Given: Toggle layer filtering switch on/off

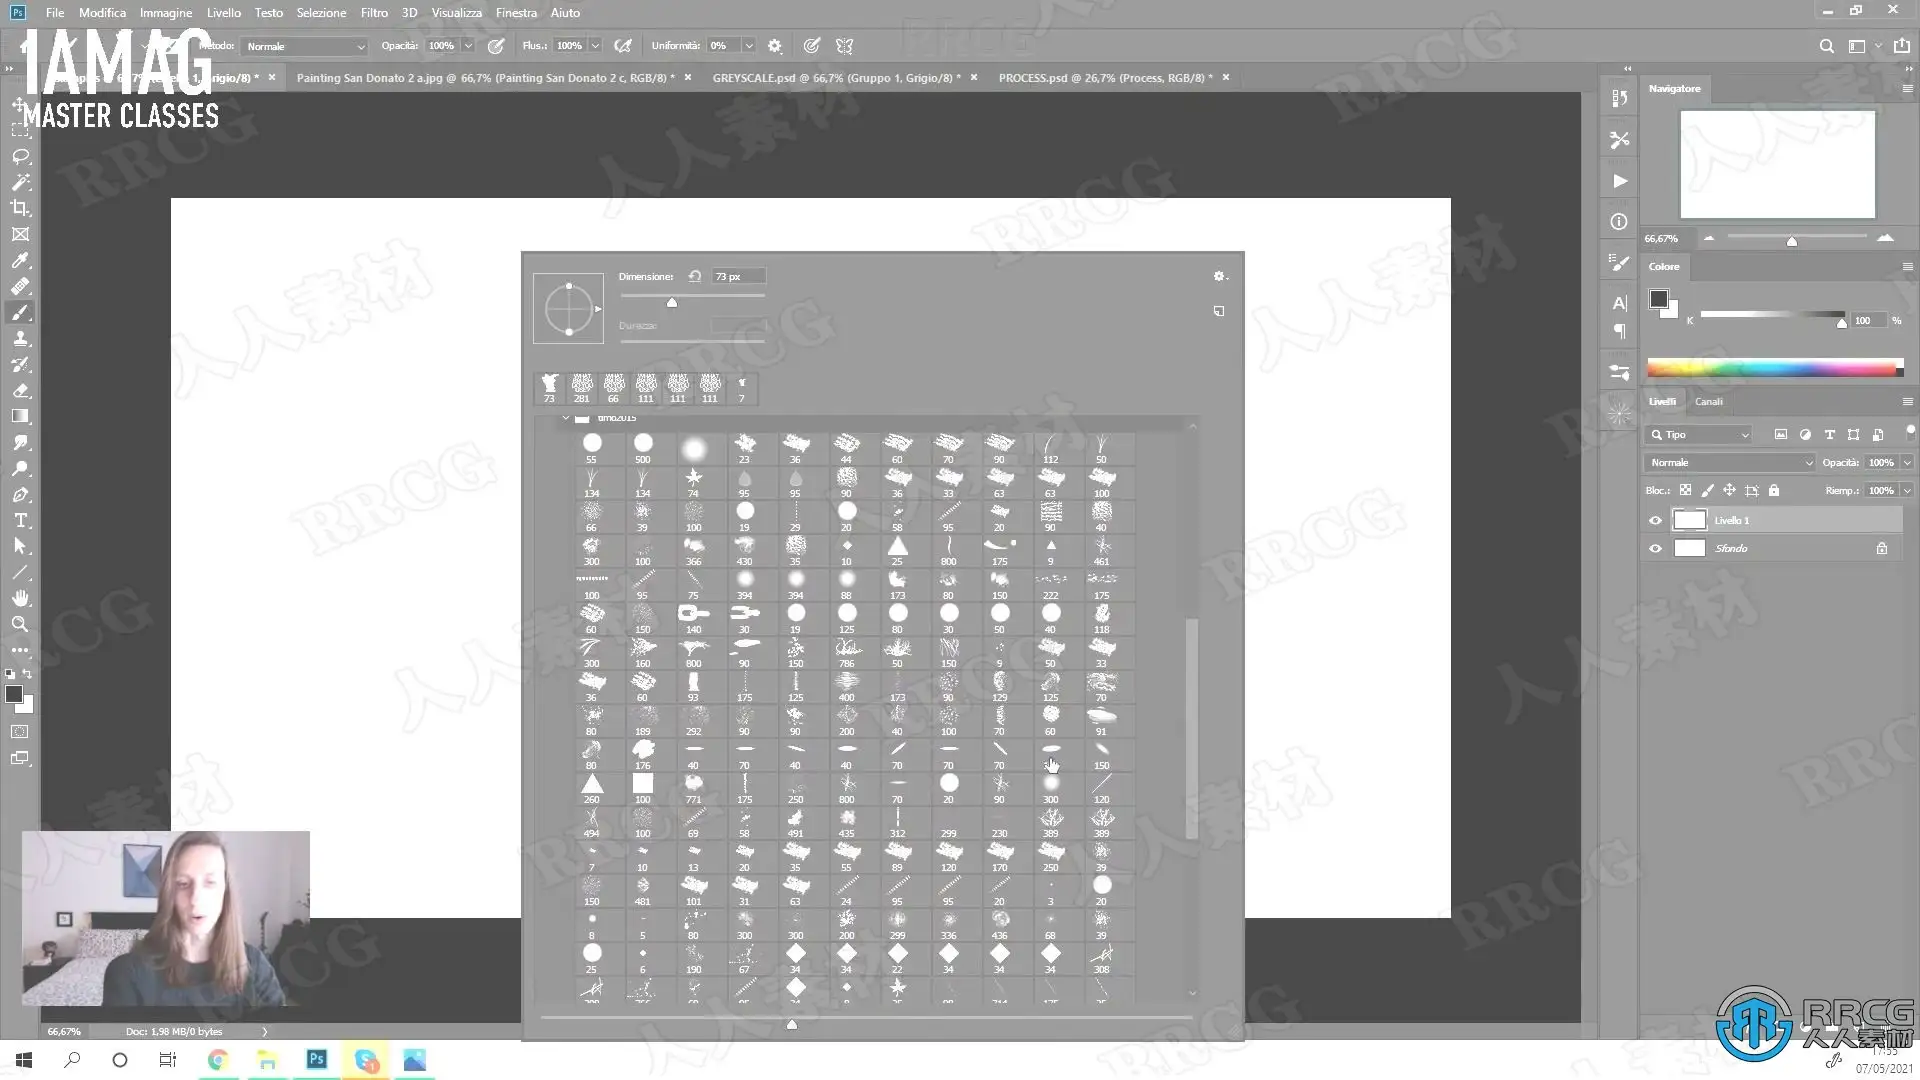Looking at the screenshot, I should coord(1910,431).
